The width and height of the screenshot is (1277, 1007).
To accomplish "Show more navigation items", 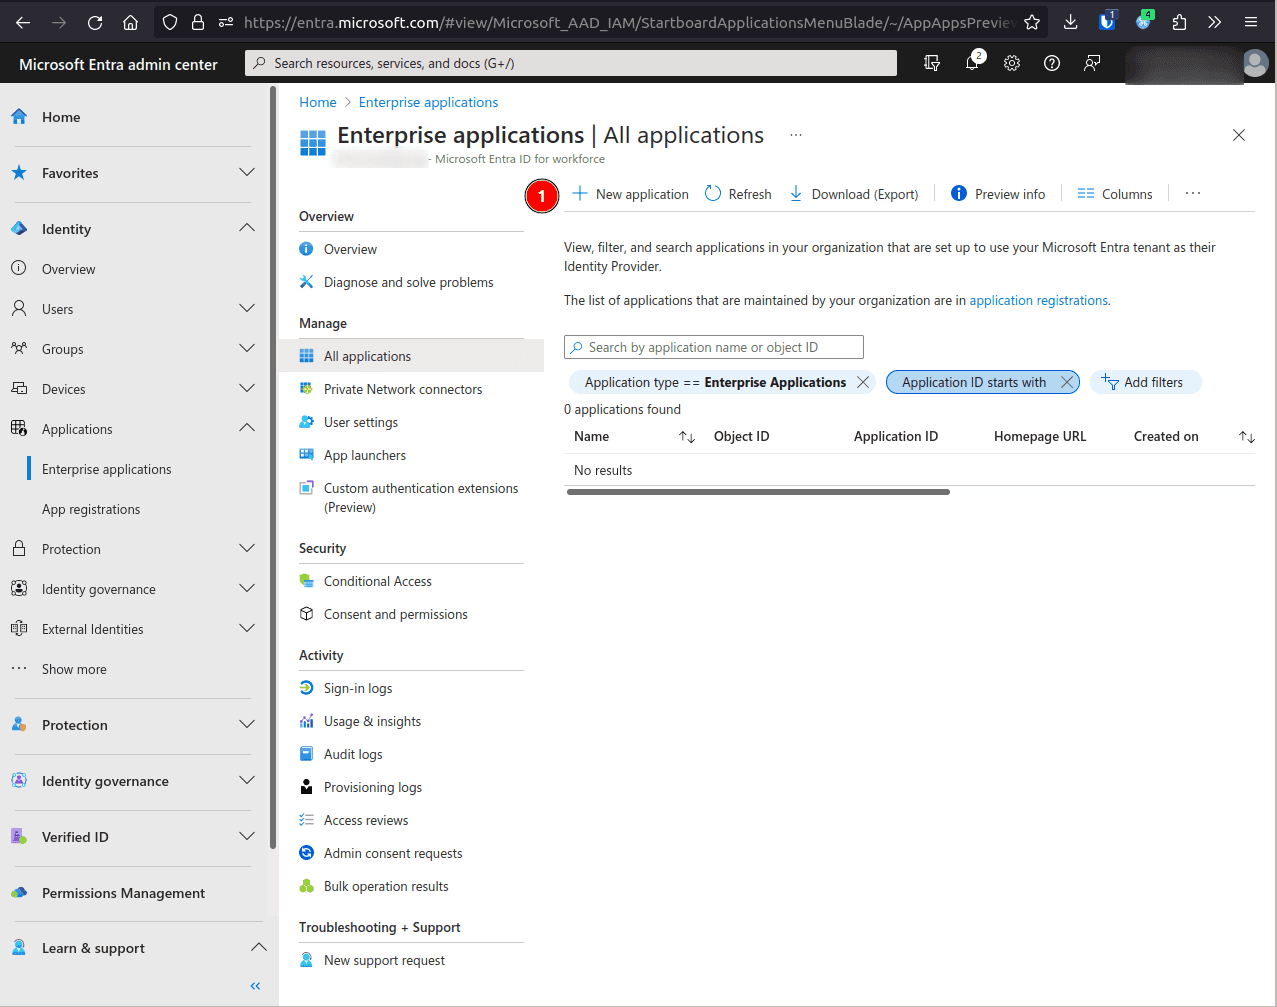I will click(74, 669).
